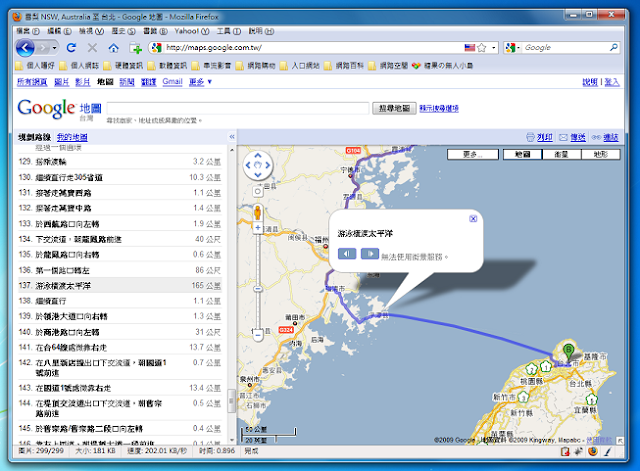The image size is (640, 471).
Task: Click the envelope icon for 傳送
Action: pyautogui.click(x=563, y=138)
